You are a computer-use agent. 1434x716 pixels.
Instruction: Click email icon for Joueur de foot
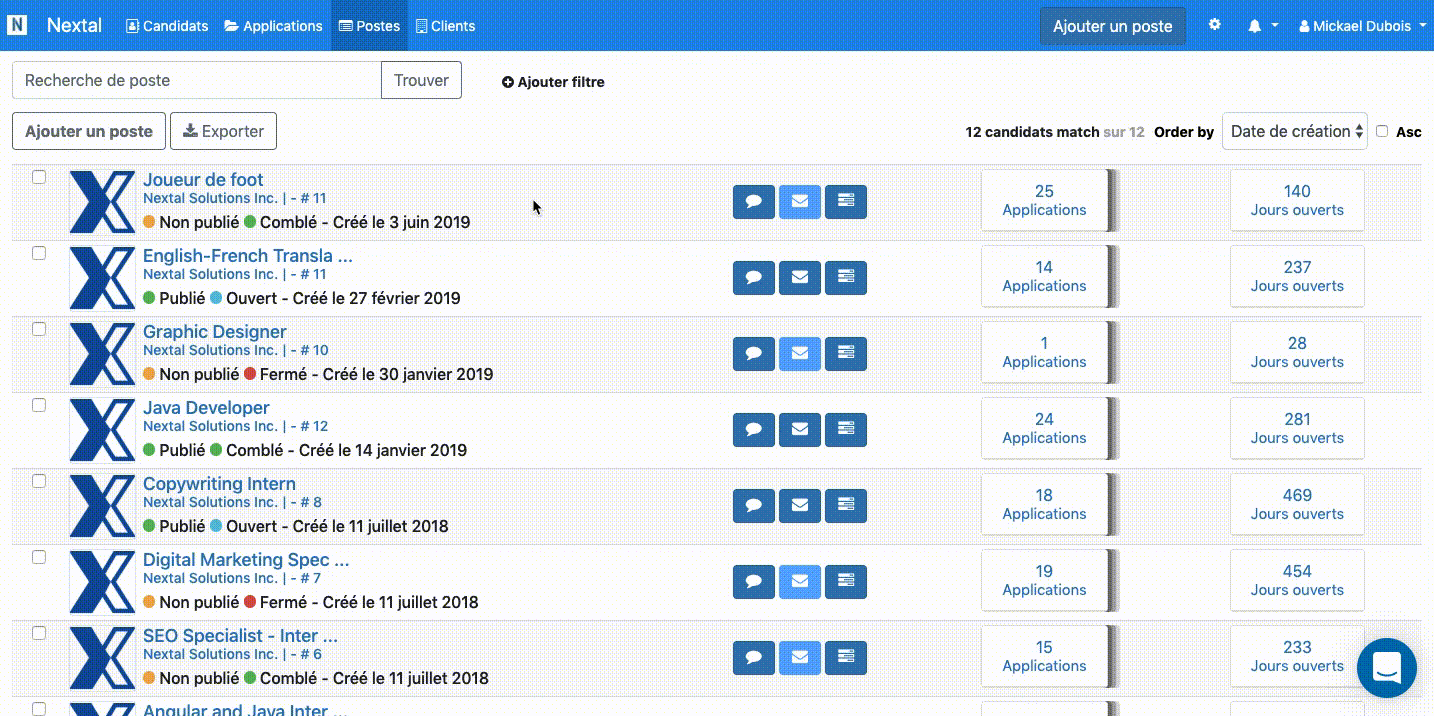(800, 202)
